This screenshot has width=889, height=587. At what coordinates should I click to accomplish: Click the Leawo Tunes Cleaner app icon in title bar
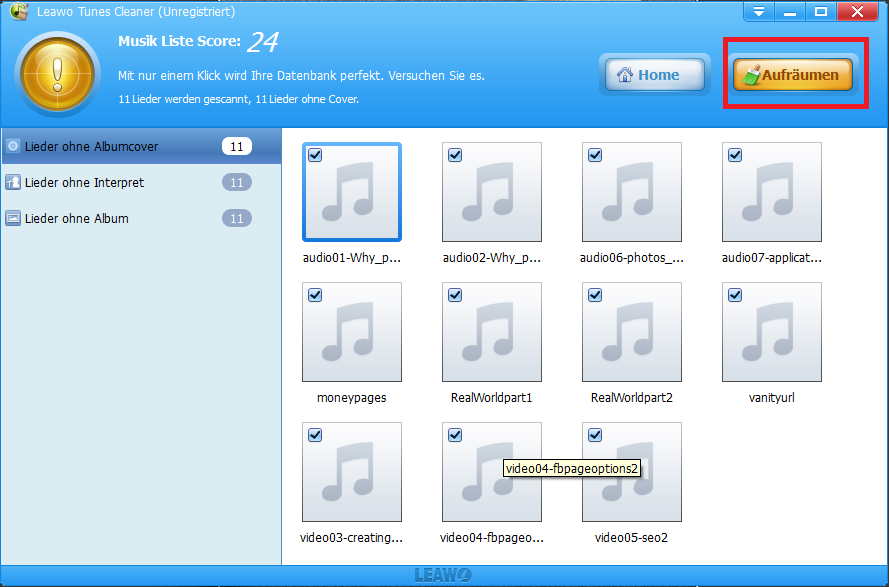pos(19,11)
